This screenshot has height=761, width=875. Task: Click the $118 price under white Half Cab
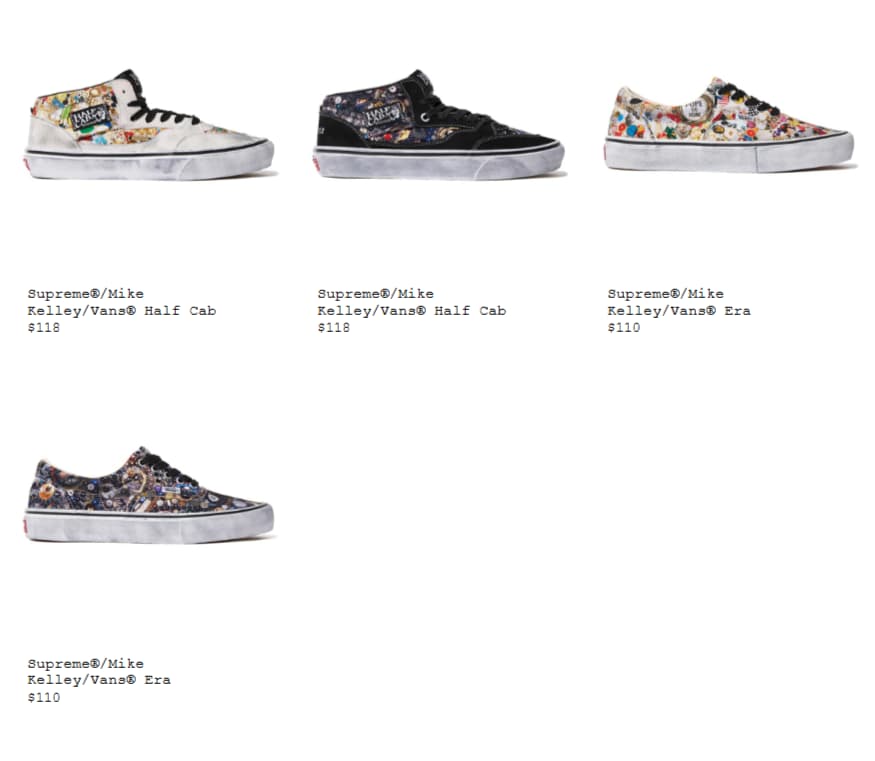pyautogui.click(x=44, y=327)
